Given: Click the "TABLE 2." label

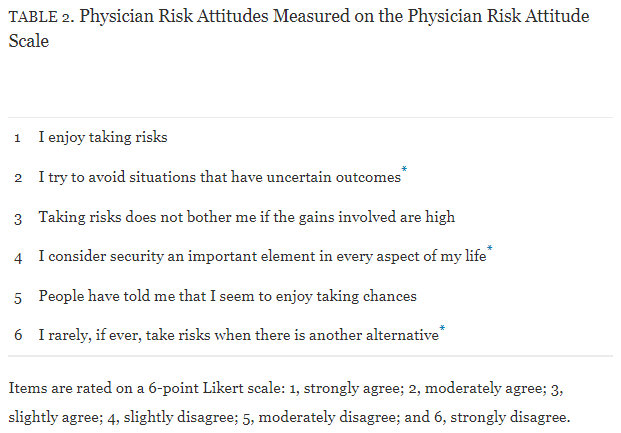Looking at the screenshot, I should point(39,19).
